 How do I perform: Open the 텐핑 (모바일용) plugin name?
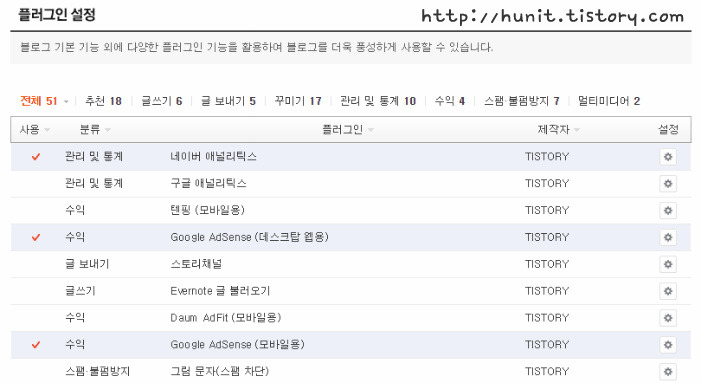[207, 210]
